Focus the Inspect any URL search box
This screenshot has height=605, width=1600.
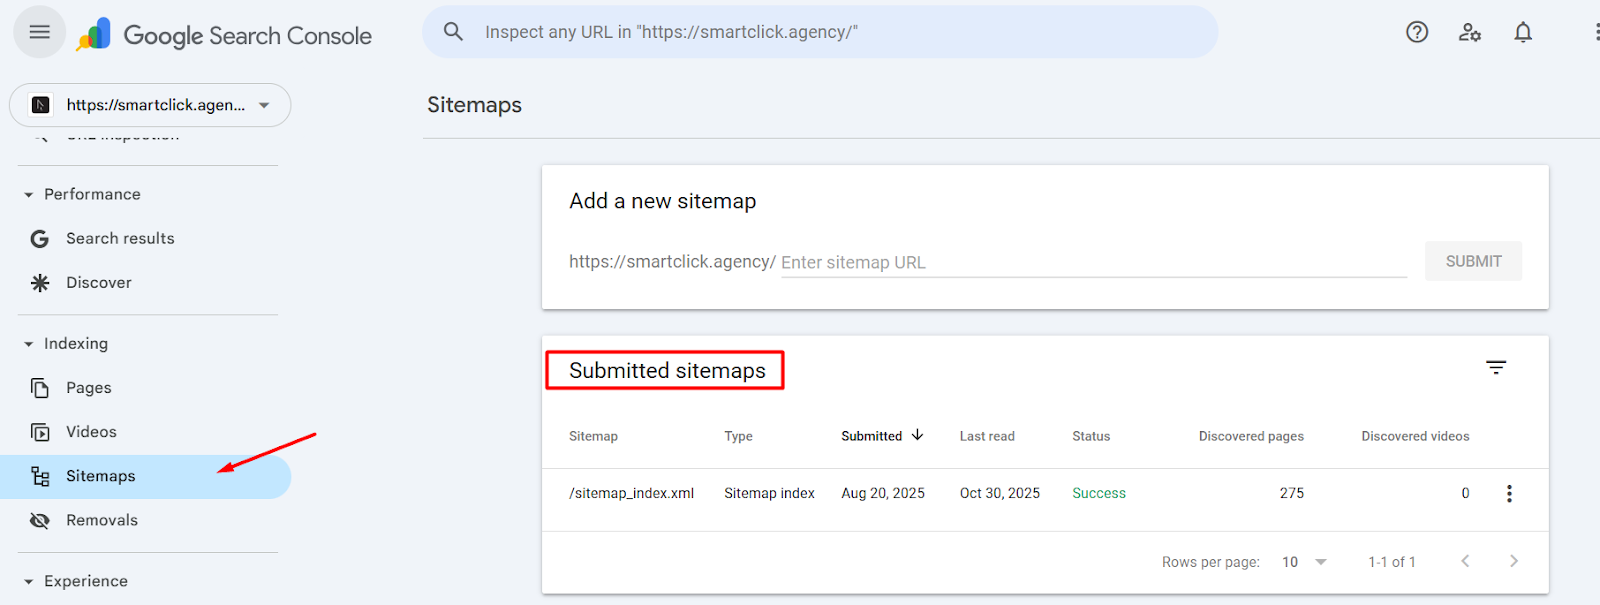pyautogui.click(x=820, y=32)
